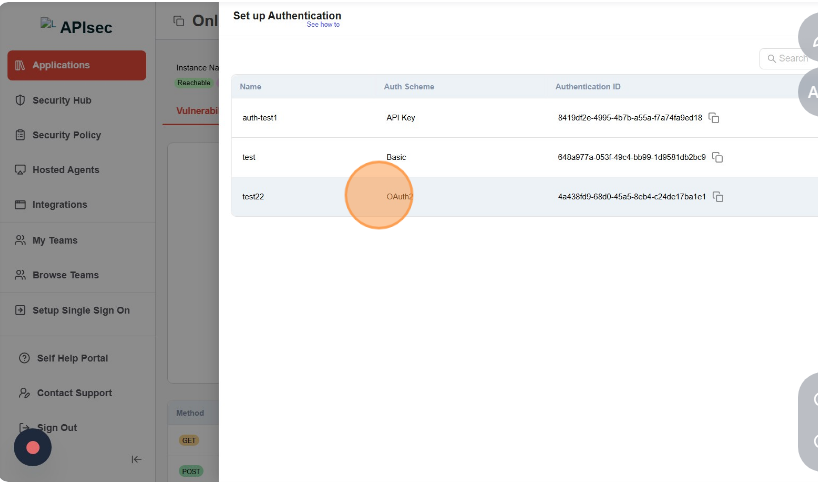Click the Self Help question mark icon

click(24, 358)
